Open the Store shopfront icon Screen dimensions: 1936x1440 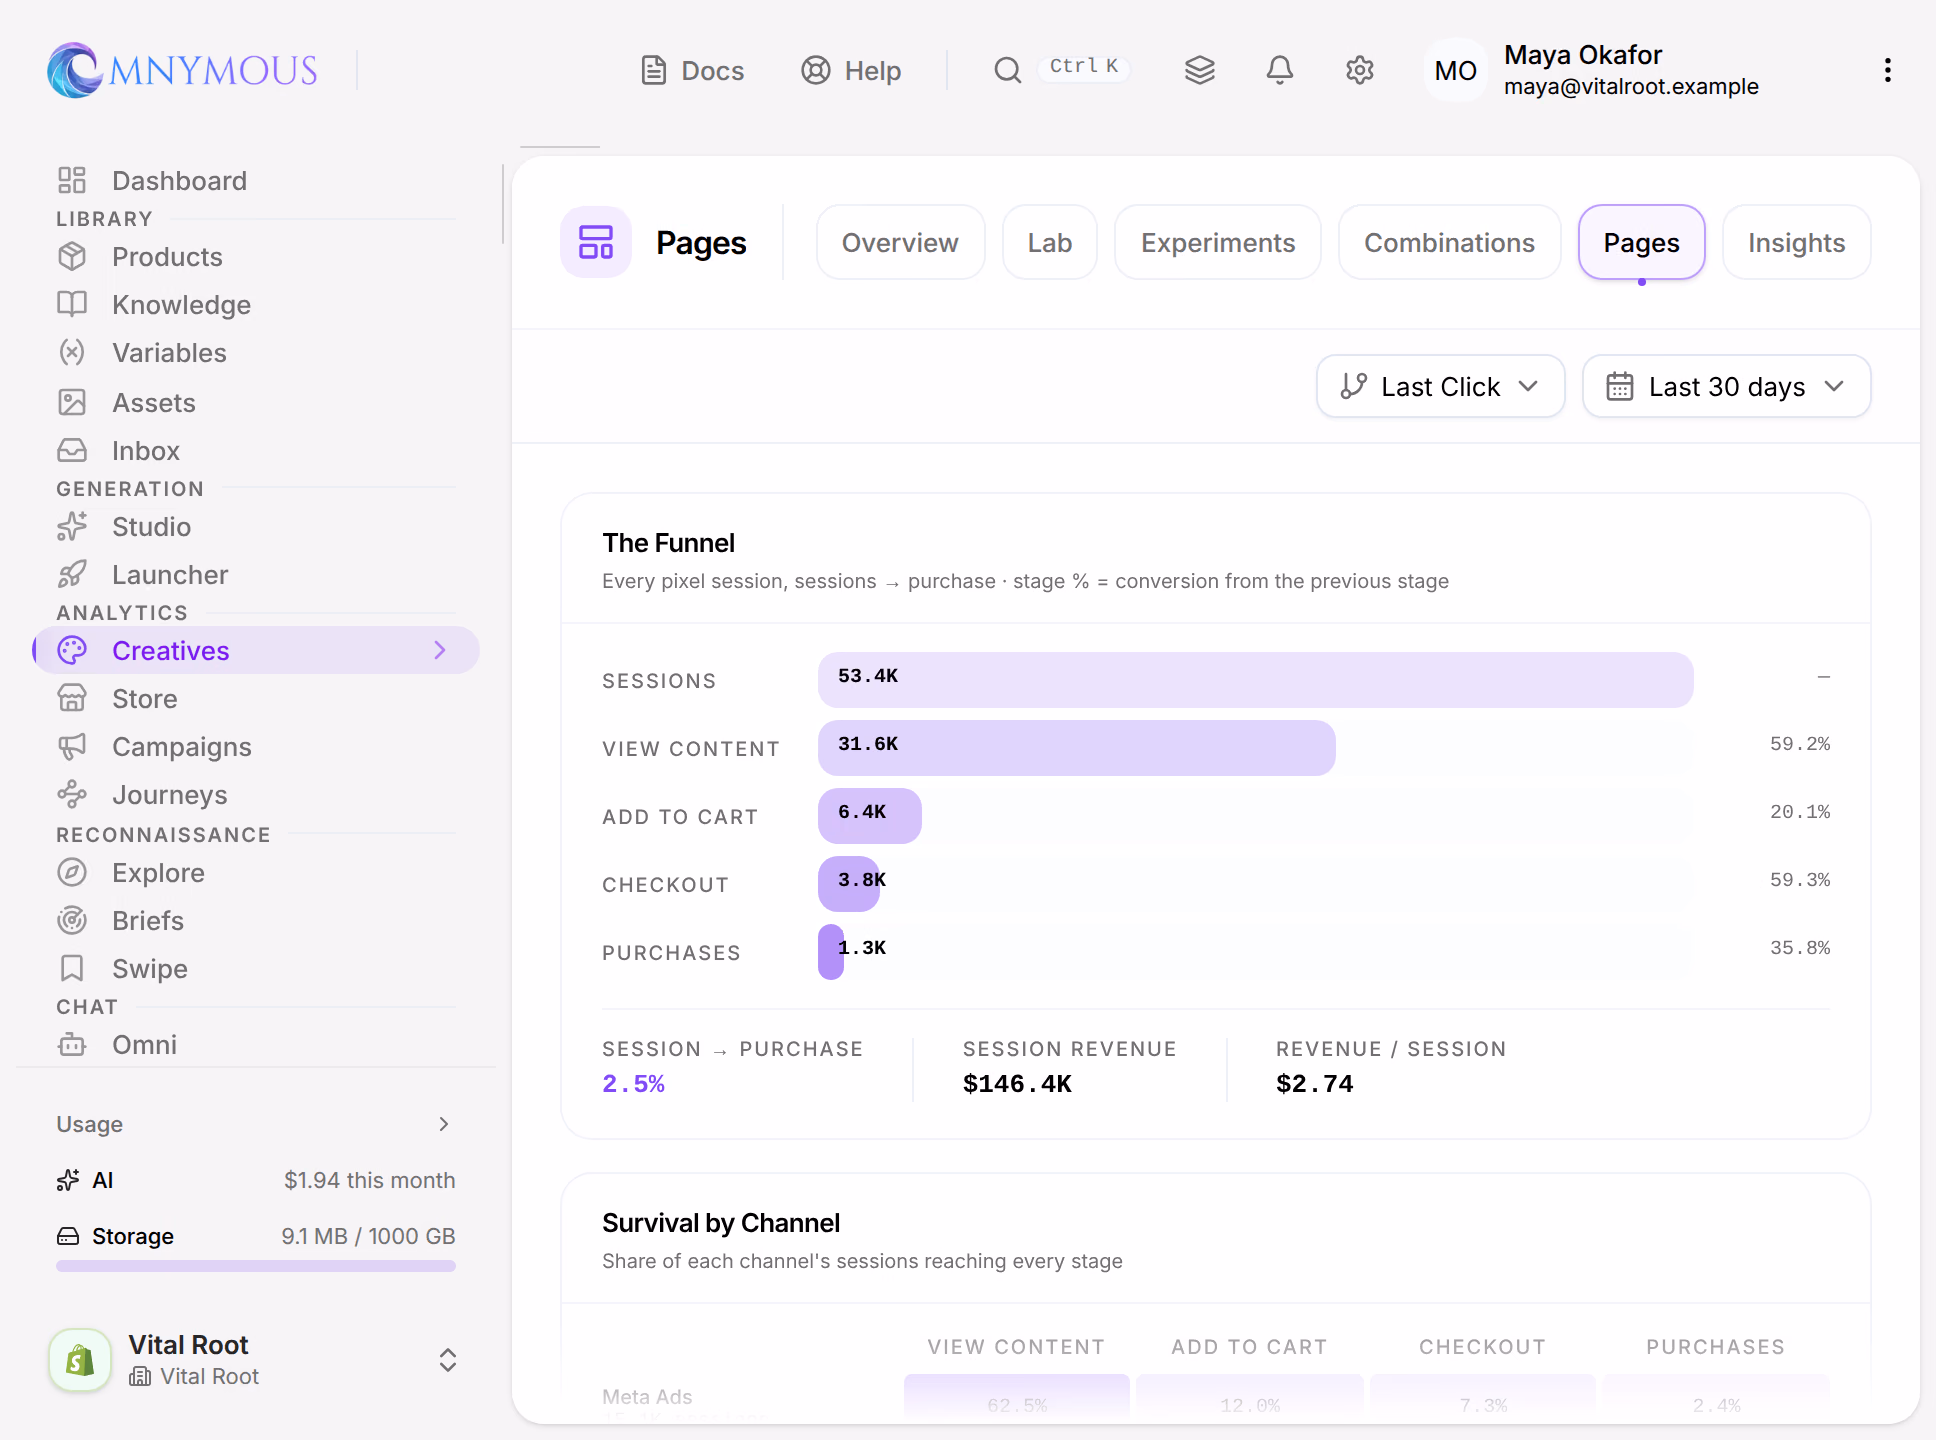click(x=72, y=698)
